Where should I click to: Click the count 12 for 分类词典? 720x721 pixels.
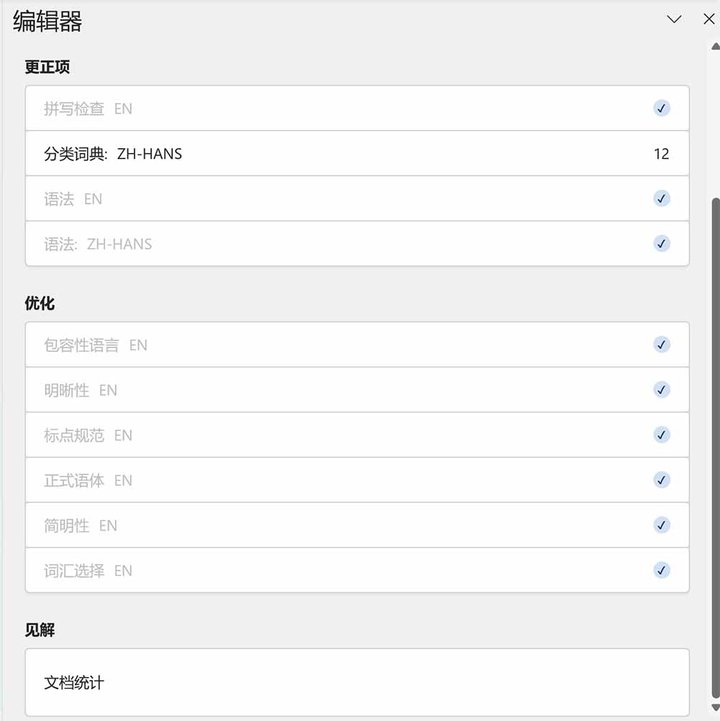click(661, 154)
